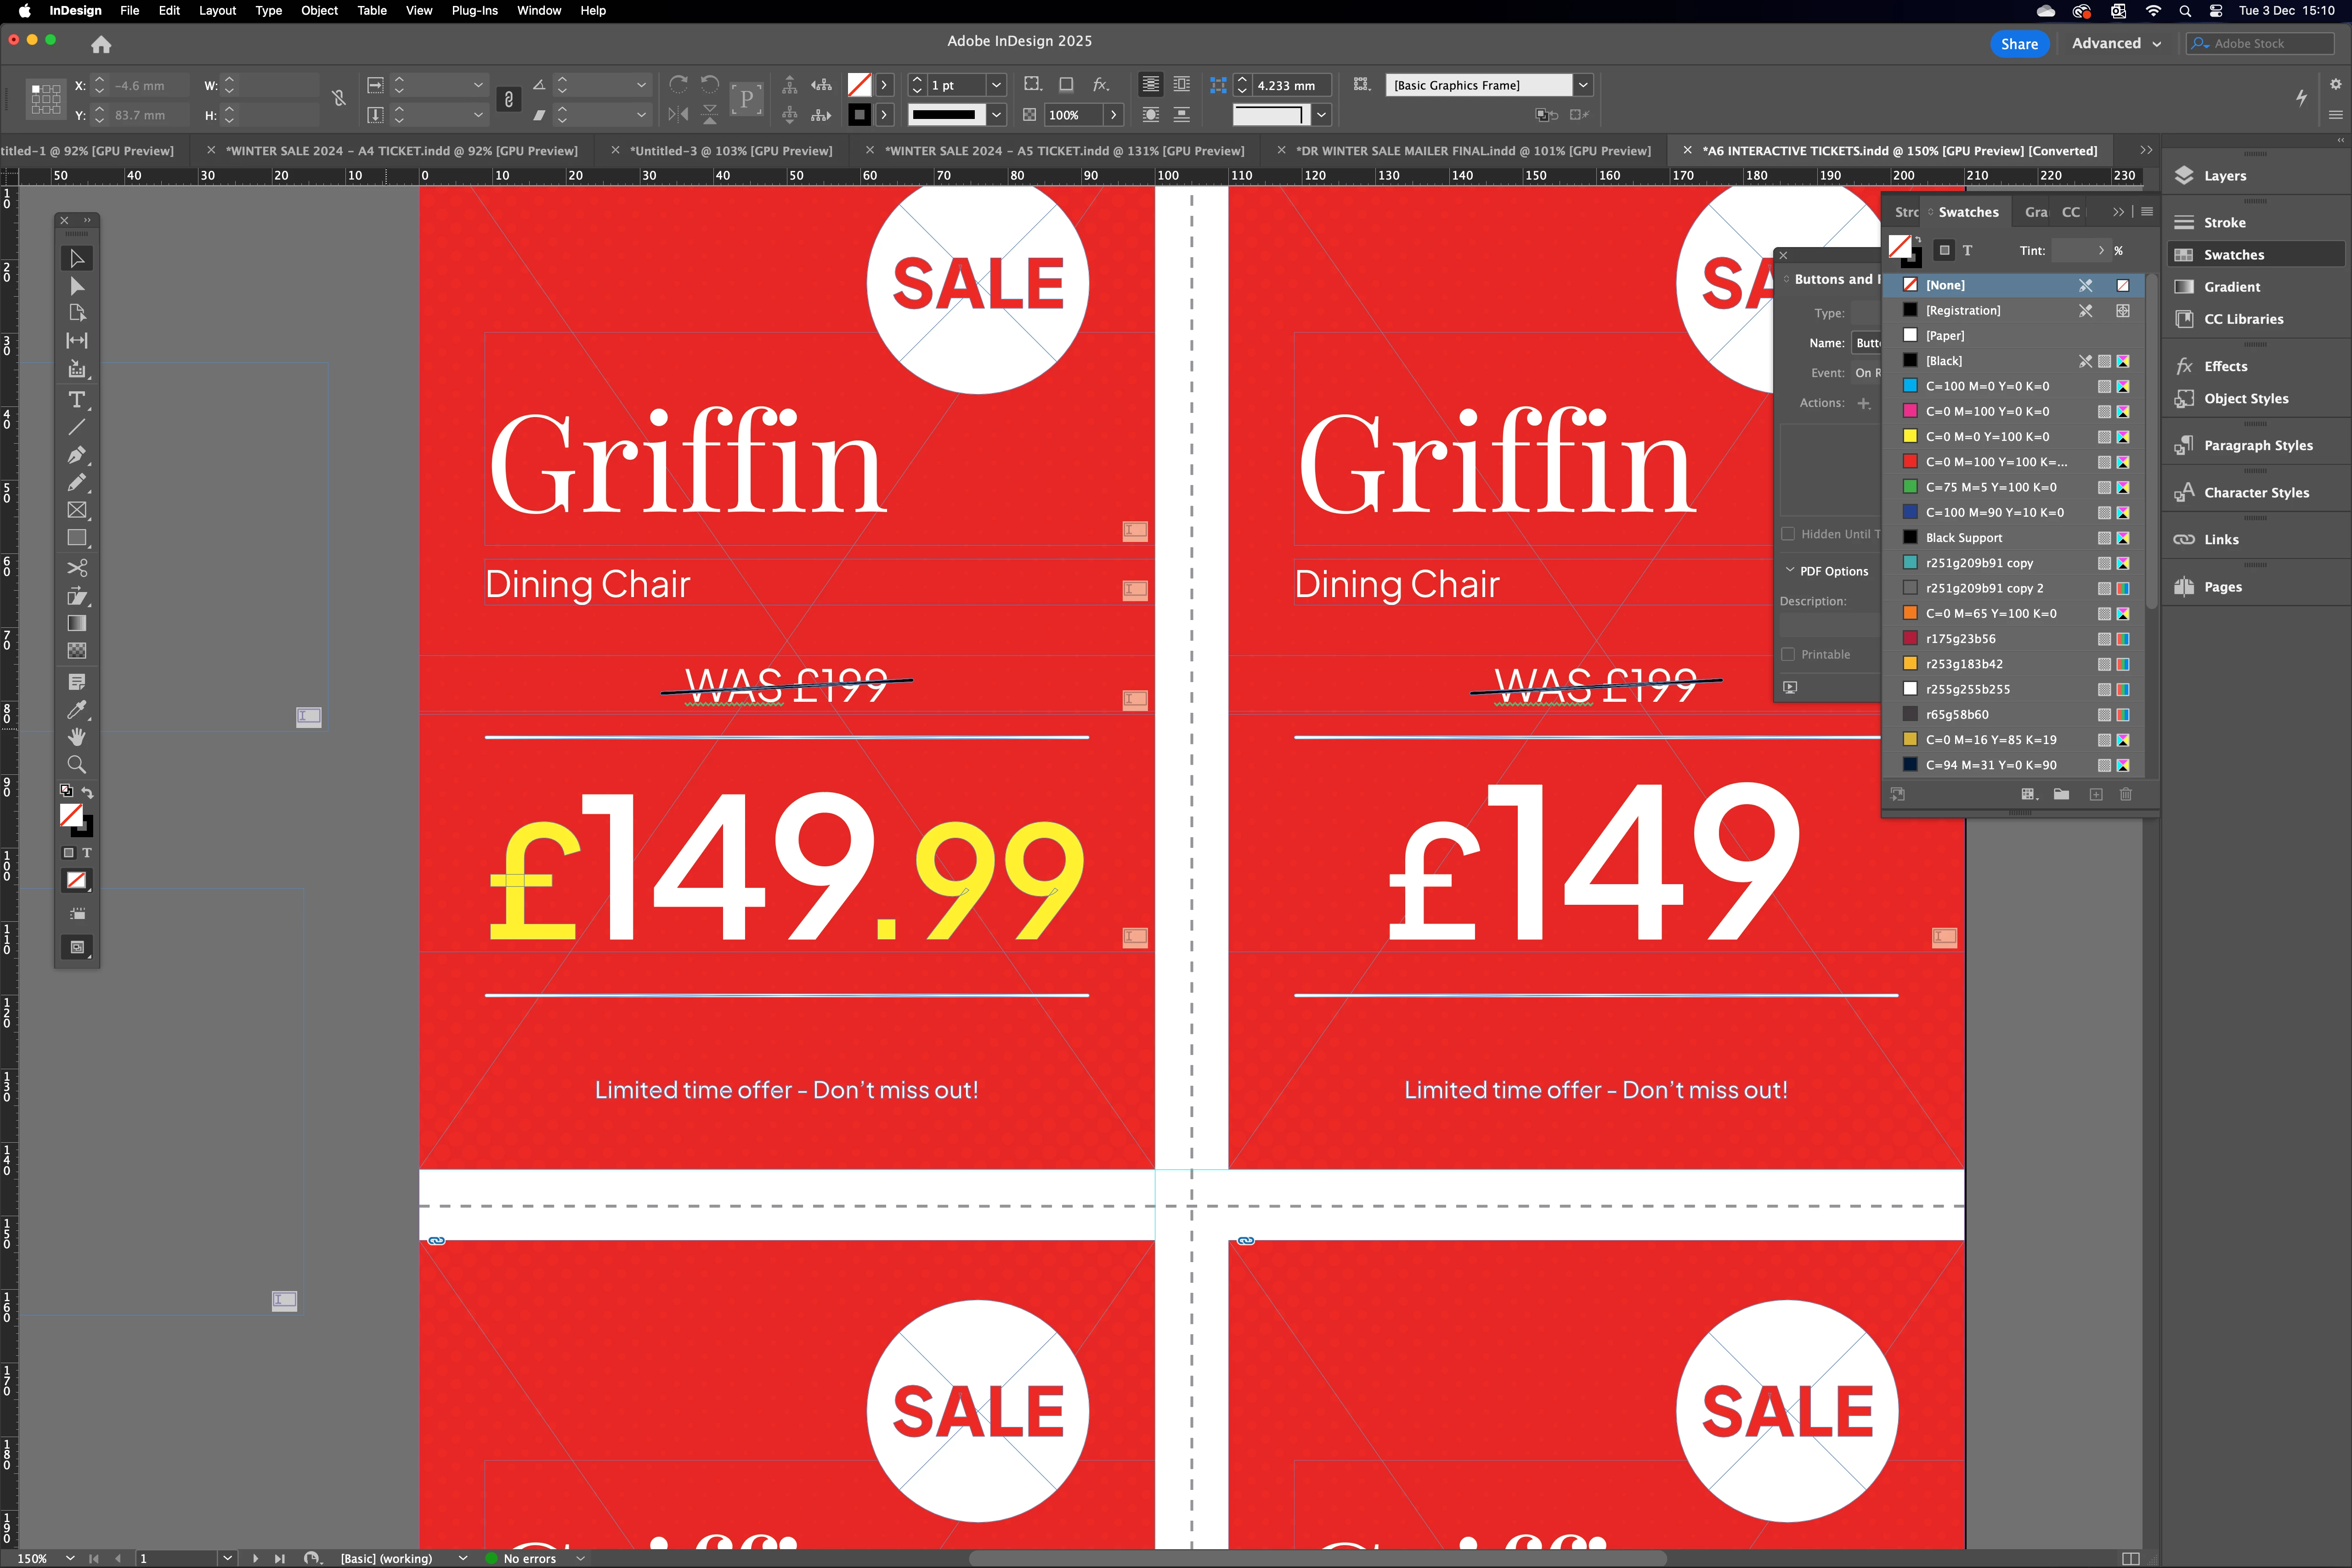Select the Gap tool
This screenshot has height=1568, width=2352.
(77, 341)
